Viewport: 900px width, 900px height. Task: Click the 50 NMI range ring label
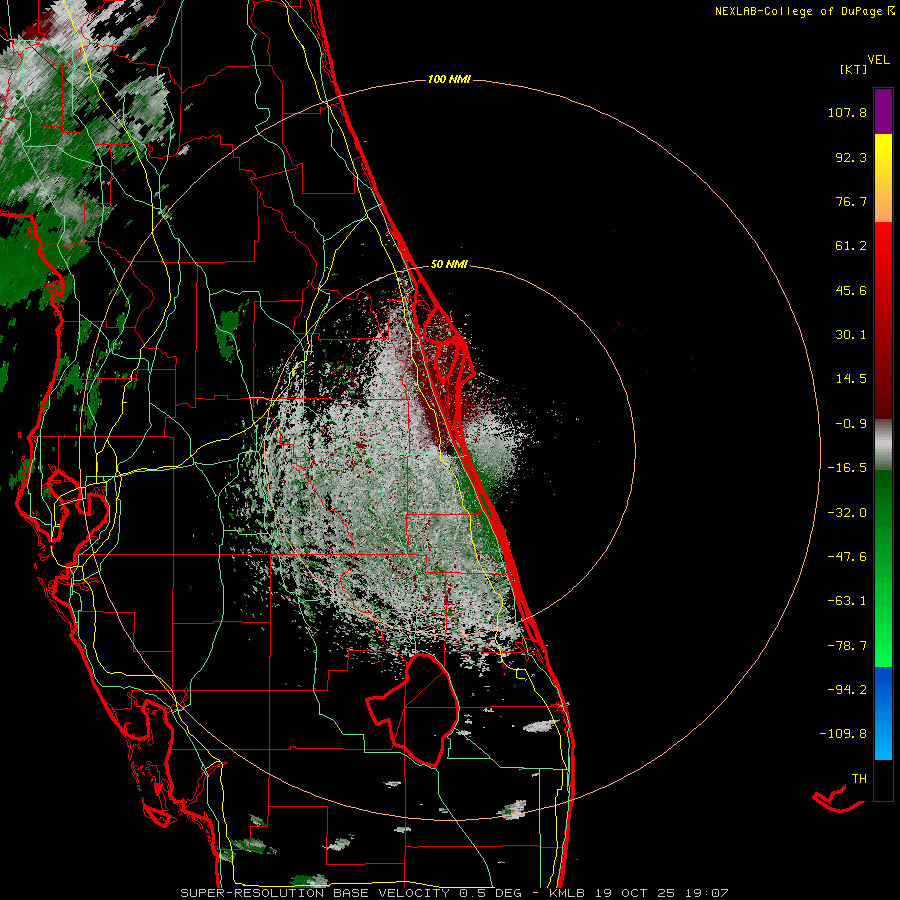[449, 265]
